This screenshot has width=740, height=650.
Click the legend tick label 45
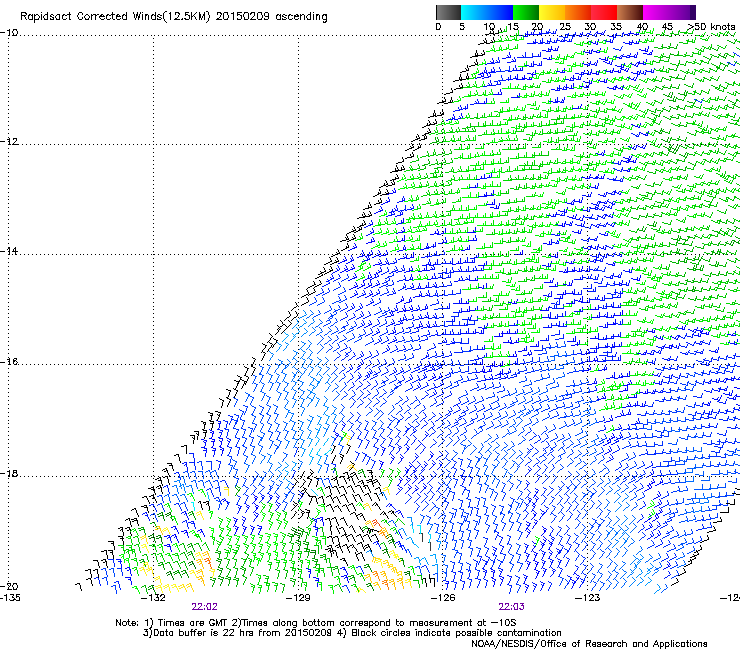(x=667, y=27)
